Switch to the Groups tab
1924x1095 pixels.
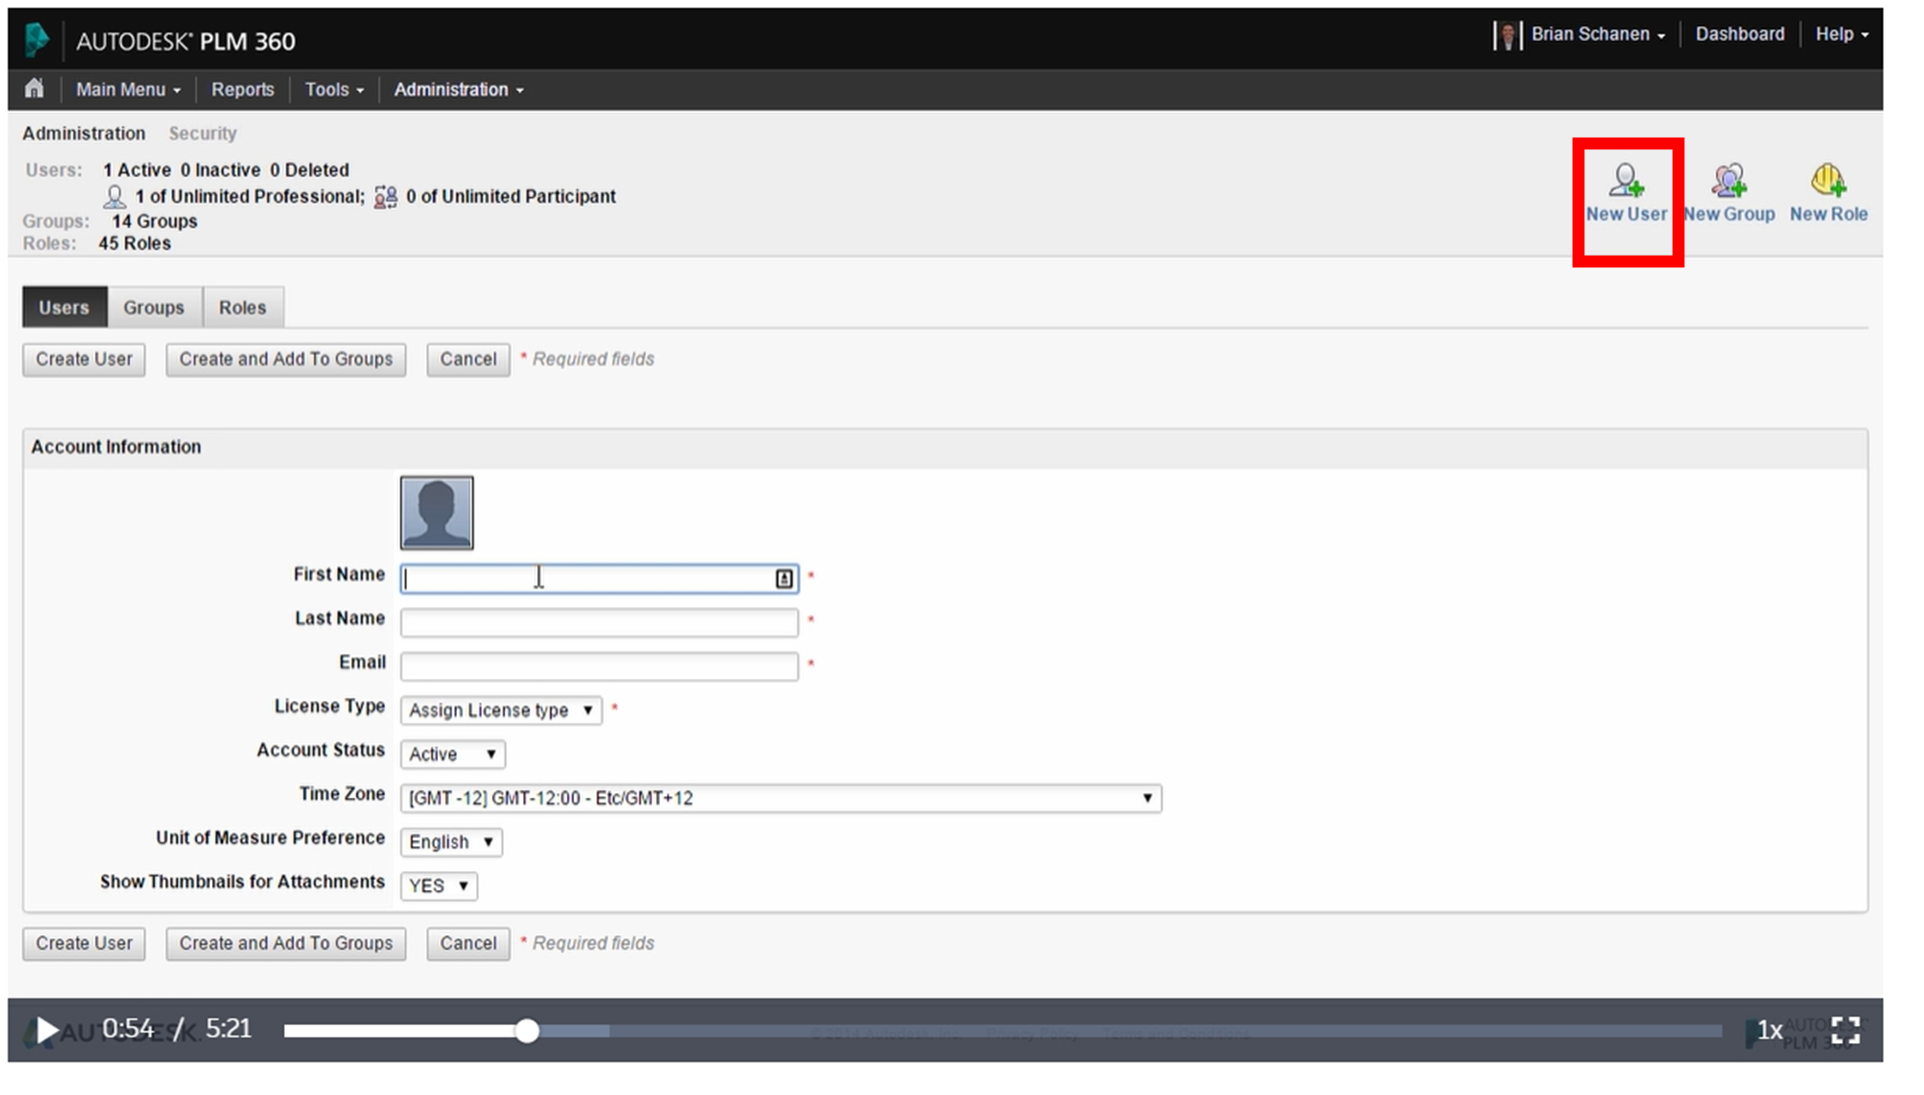click(x=154, y=307)
